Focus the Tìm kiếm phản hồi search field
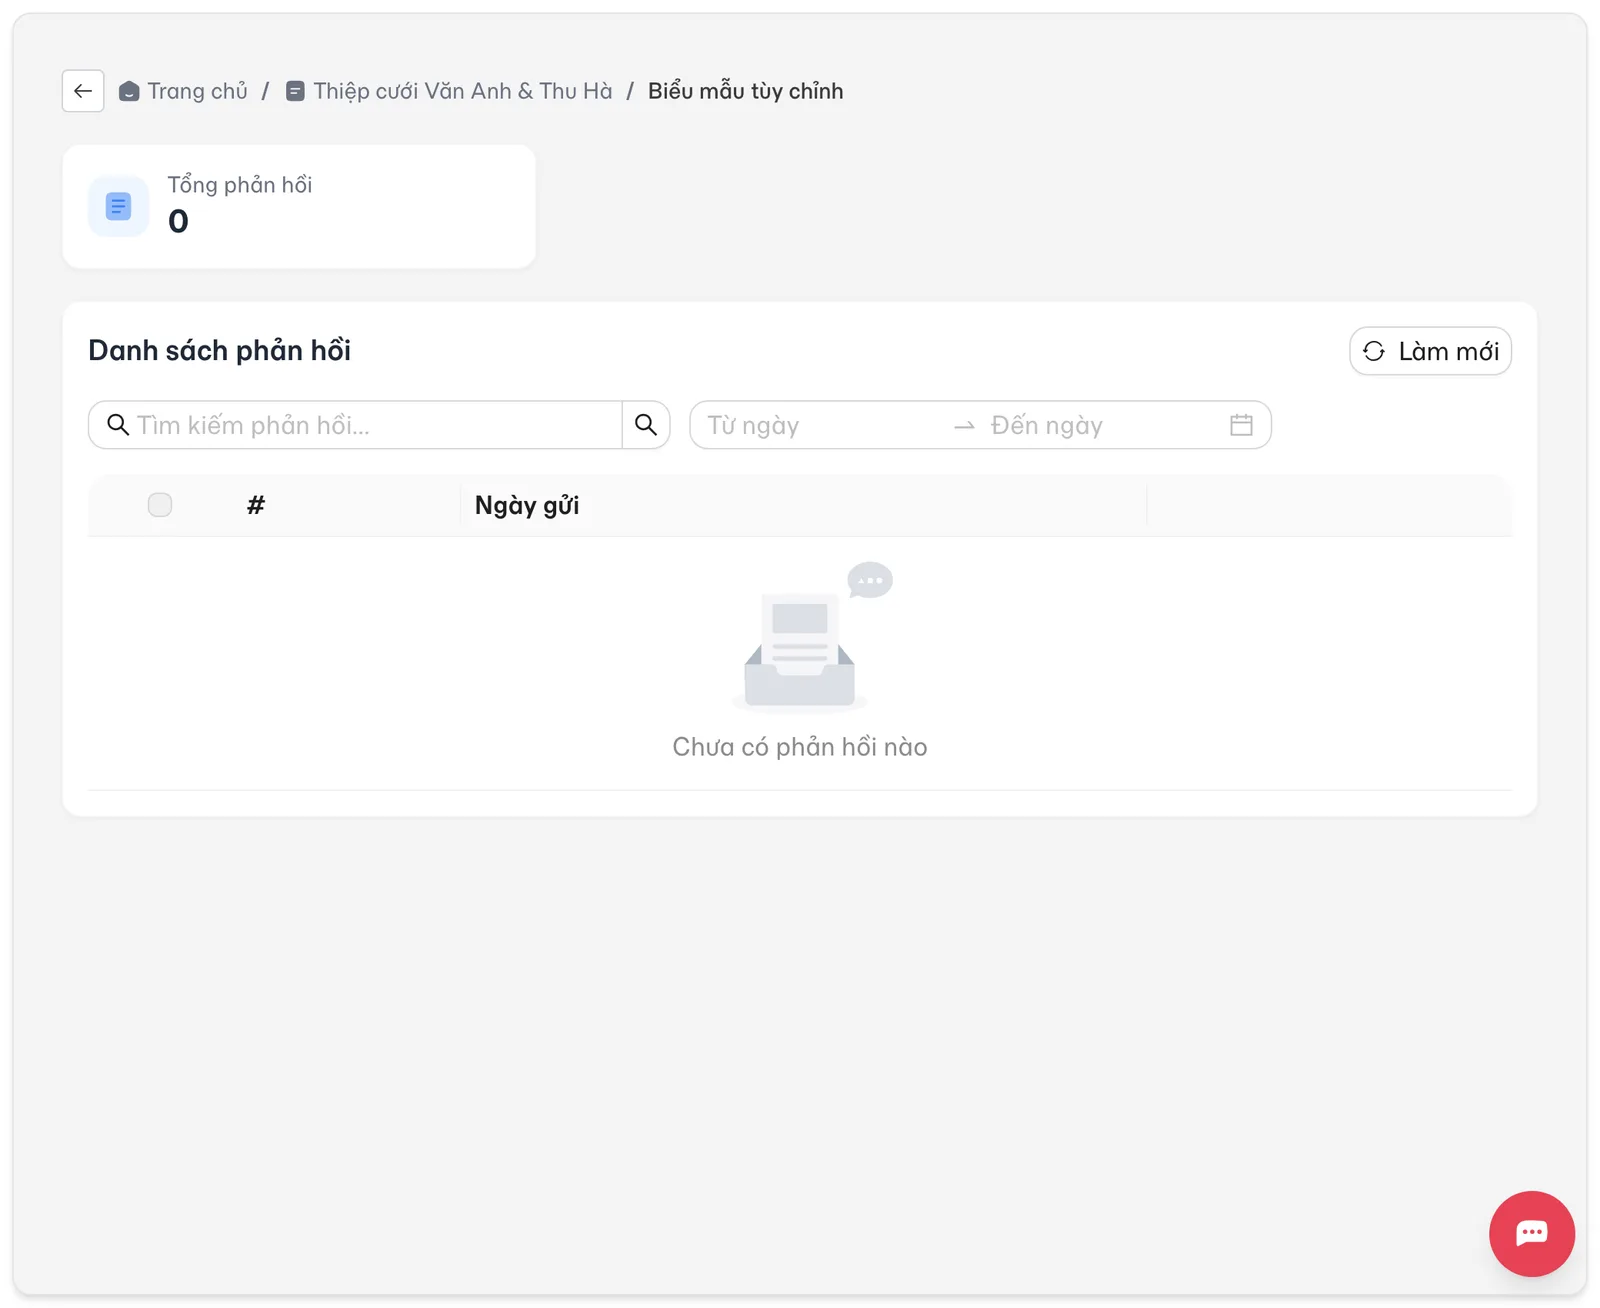 (355, 425)
